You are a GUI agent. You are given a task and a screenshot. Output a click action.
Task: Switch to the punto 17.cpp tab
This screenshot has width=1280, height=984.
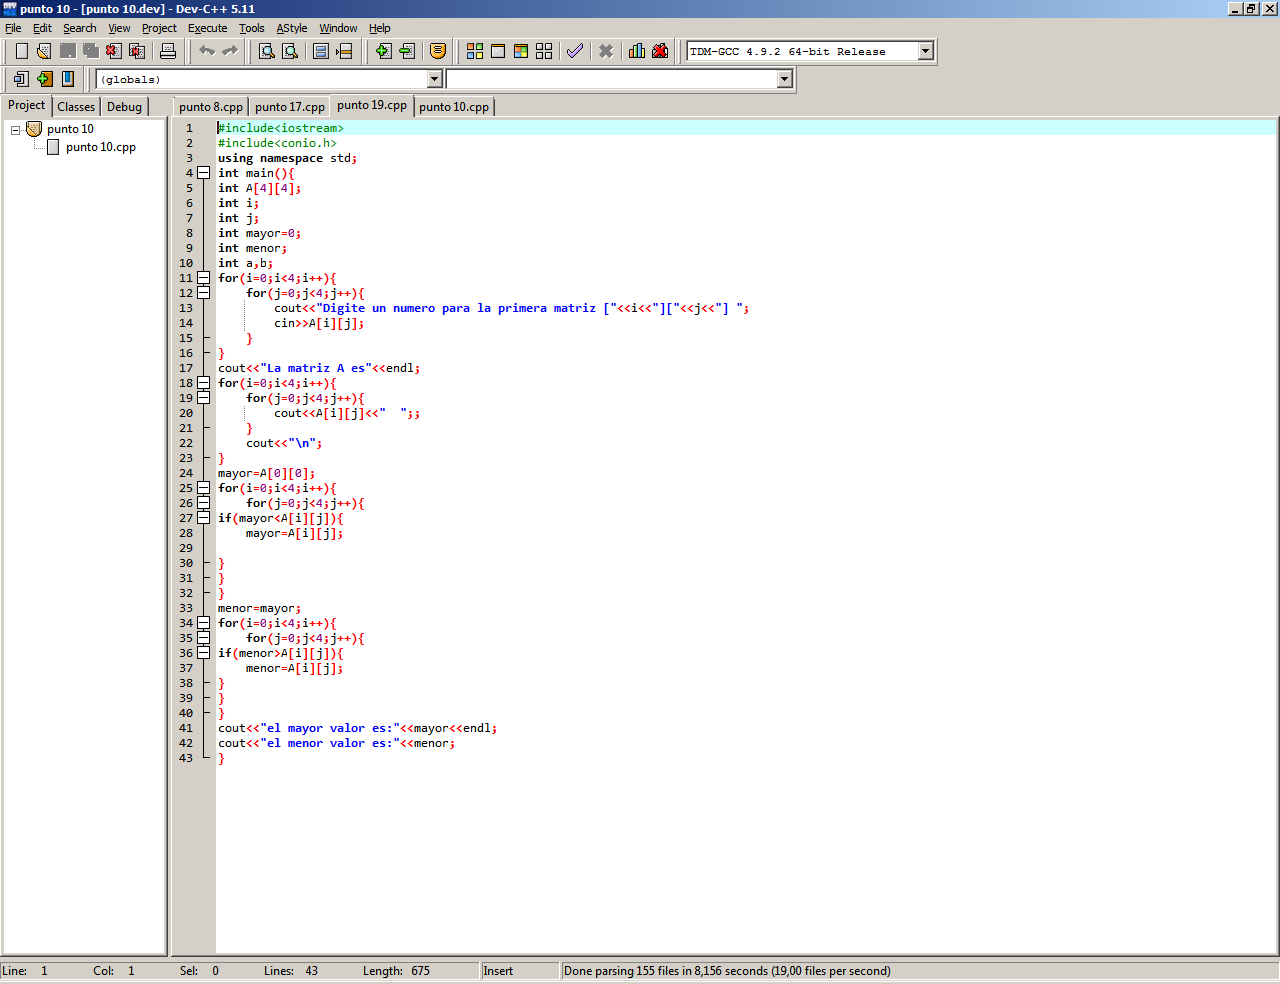click(289, 107)
